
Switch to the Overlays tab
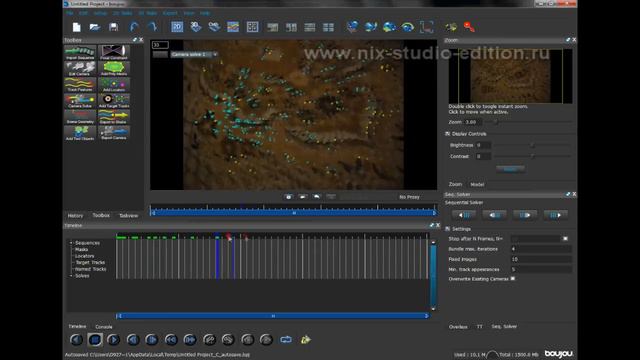click(x=458, y=327)
